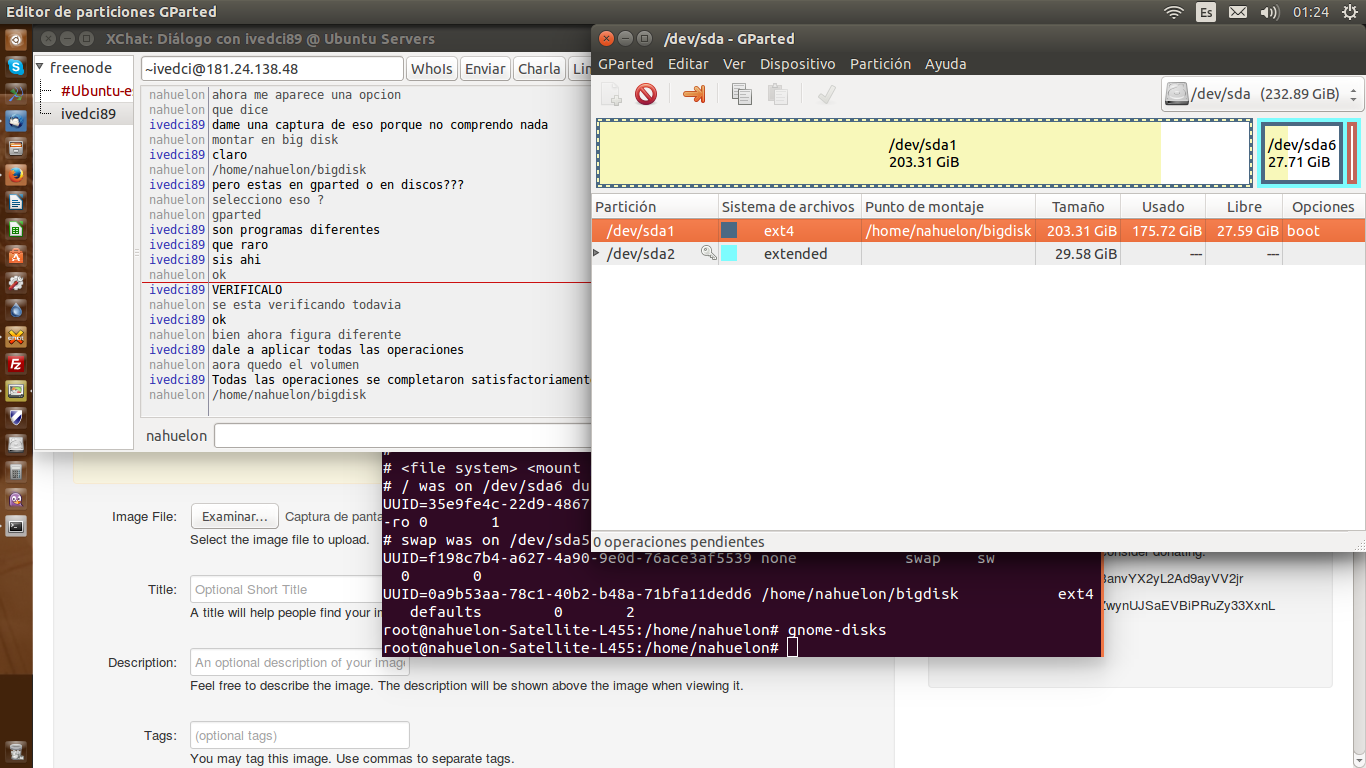This screenshot has width=1366, height=768.
Task: Click the orange Resize/Move arrow icon
Action: tap(694, 95)
